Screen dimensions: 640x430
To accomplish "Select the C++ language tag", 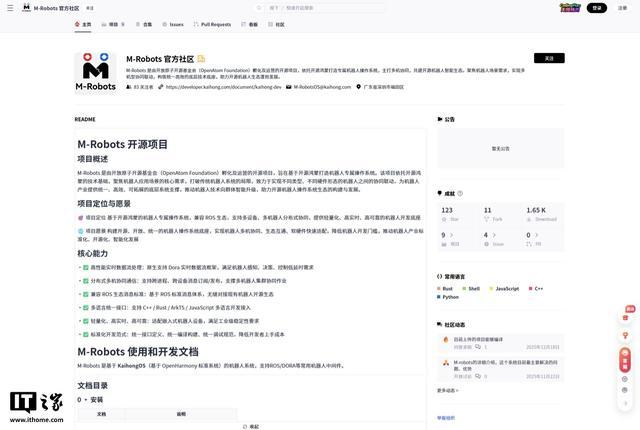I will [536, 288].
